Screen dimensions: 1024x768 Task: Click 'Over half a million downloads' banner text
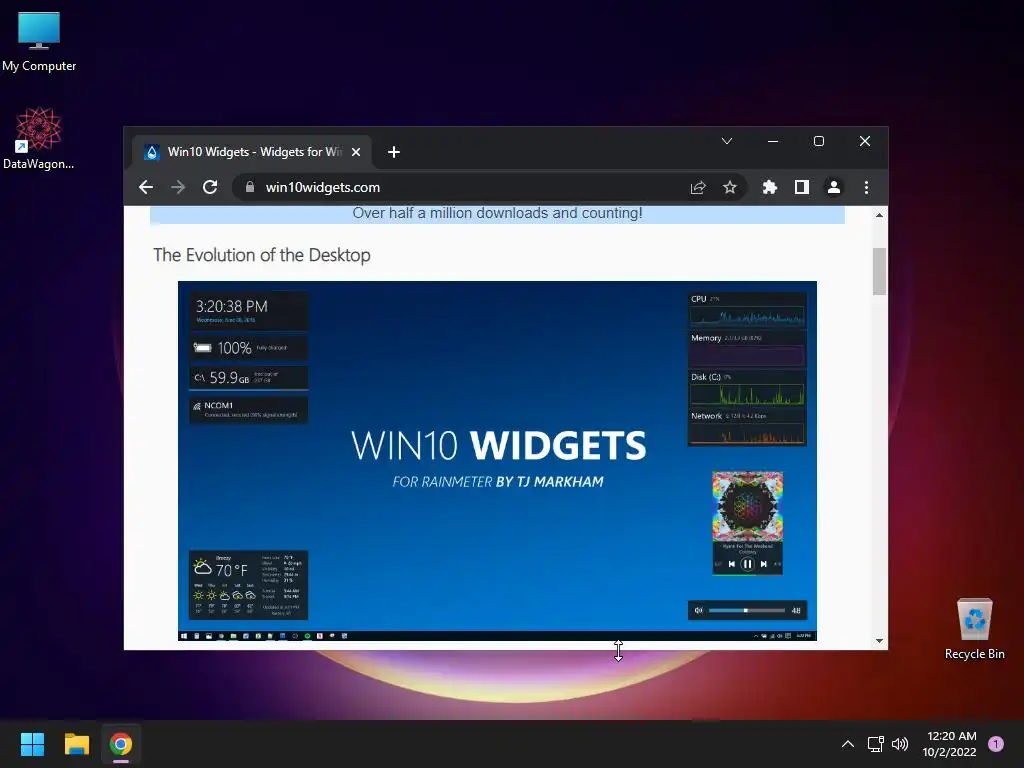pyautogui.click(x=498, y=213)
